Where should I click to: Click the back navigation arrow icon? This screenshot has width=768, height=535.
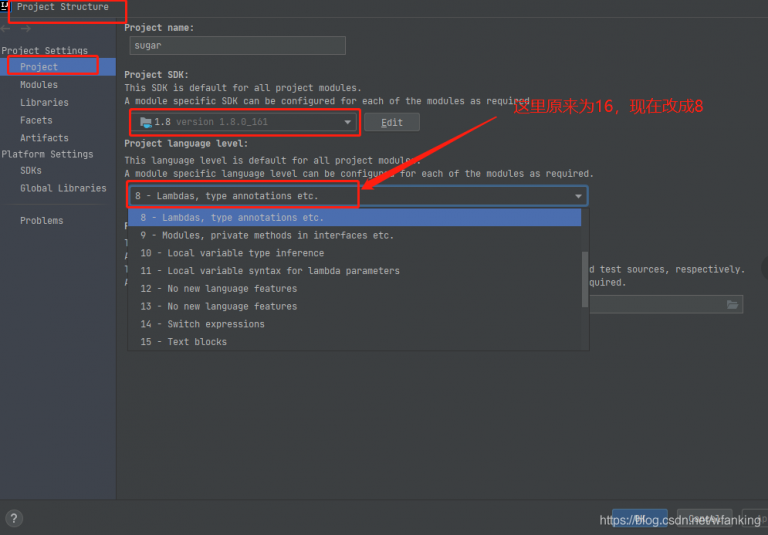tap(7, 29)
